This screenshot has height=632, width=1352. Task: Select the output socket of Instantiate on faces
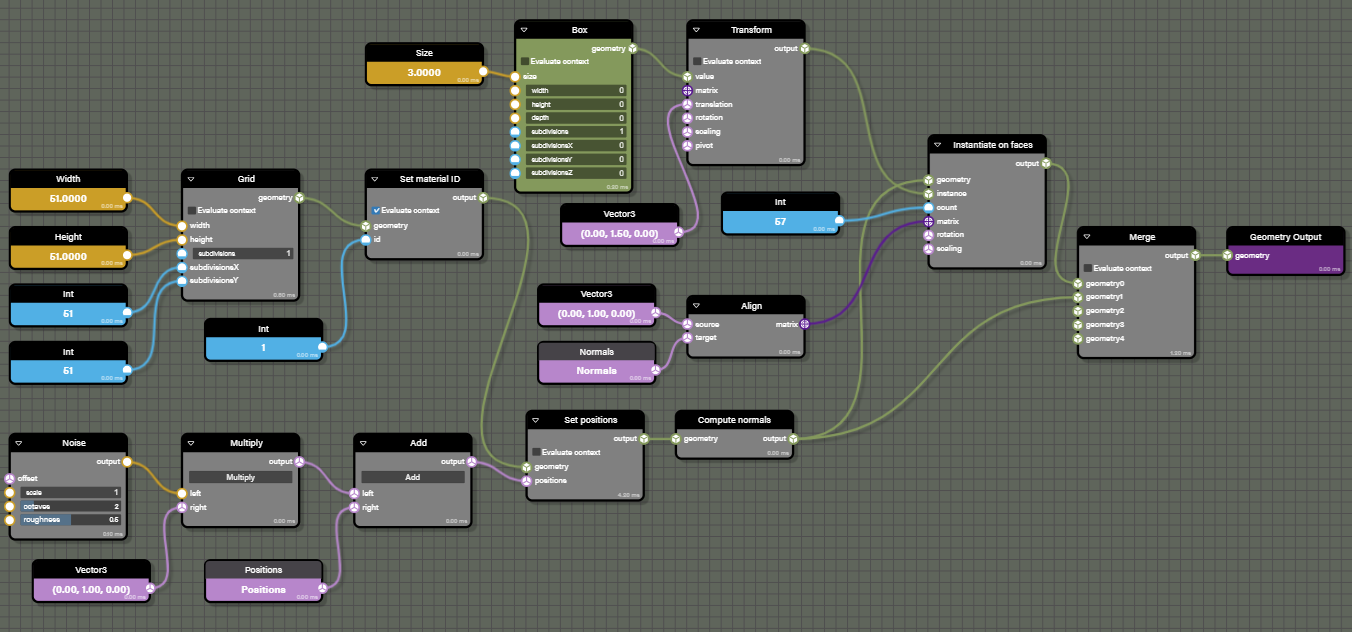pyautogui.click(x=1044, y=164)
